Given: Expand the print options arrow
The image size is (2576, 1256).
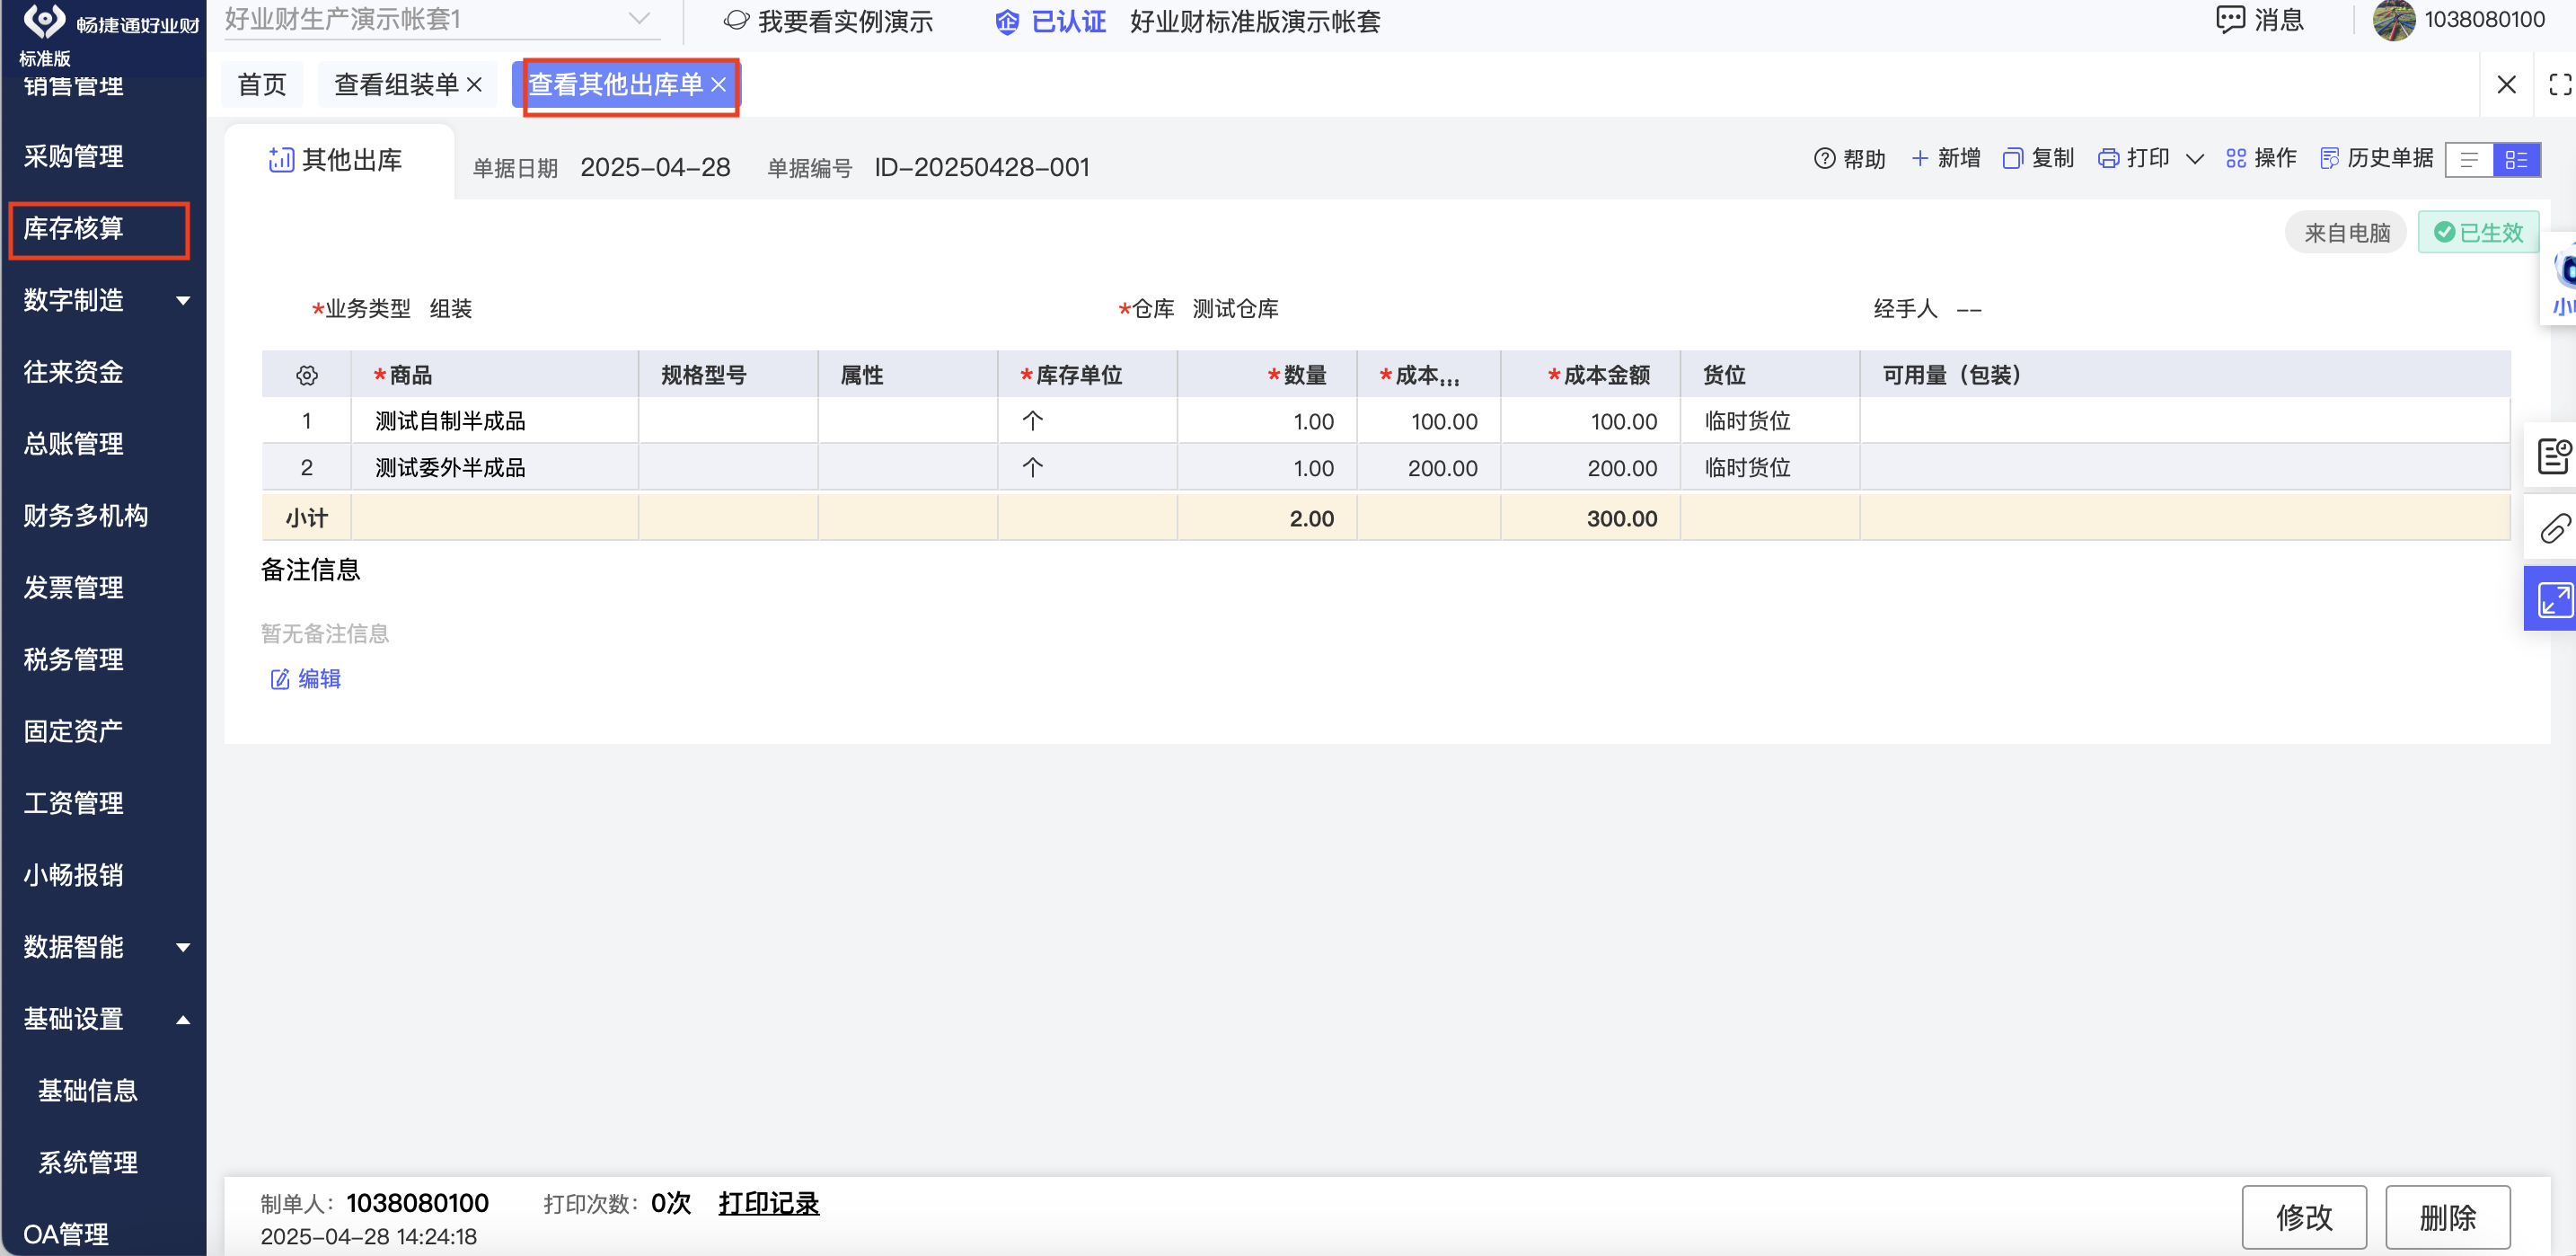Looking at the screenshot, I should [x=2195, y=159].
